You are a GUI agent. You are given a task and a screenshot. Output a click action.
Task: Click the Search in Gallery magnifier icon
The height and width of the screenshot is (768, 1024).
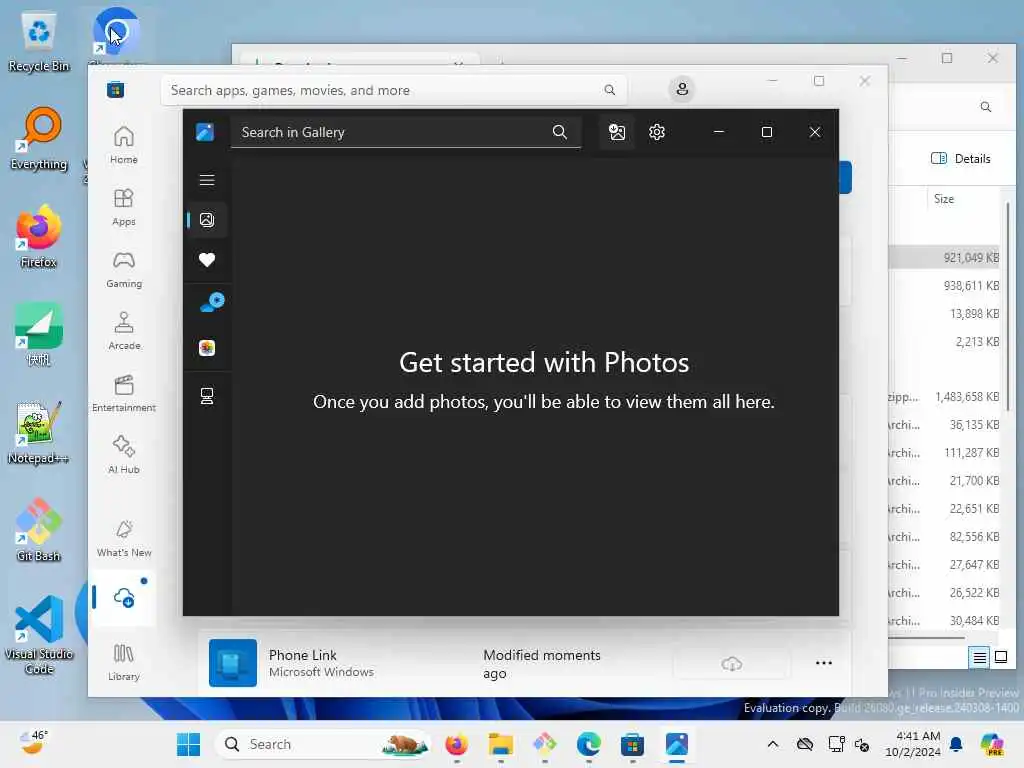(x=560, y=132)
